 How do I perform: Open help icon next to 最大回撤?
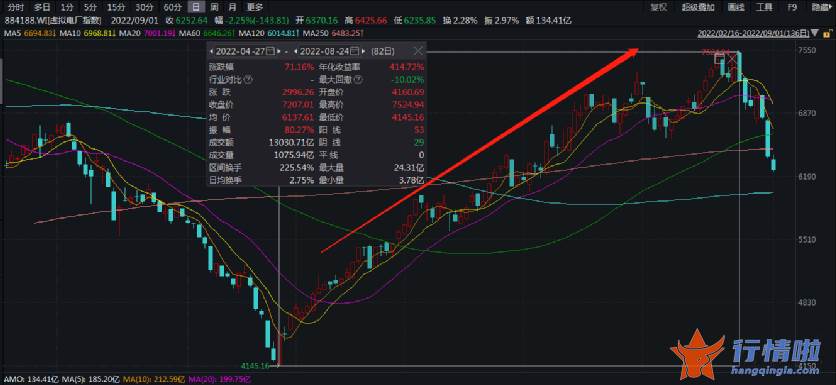tap(357, 80)
